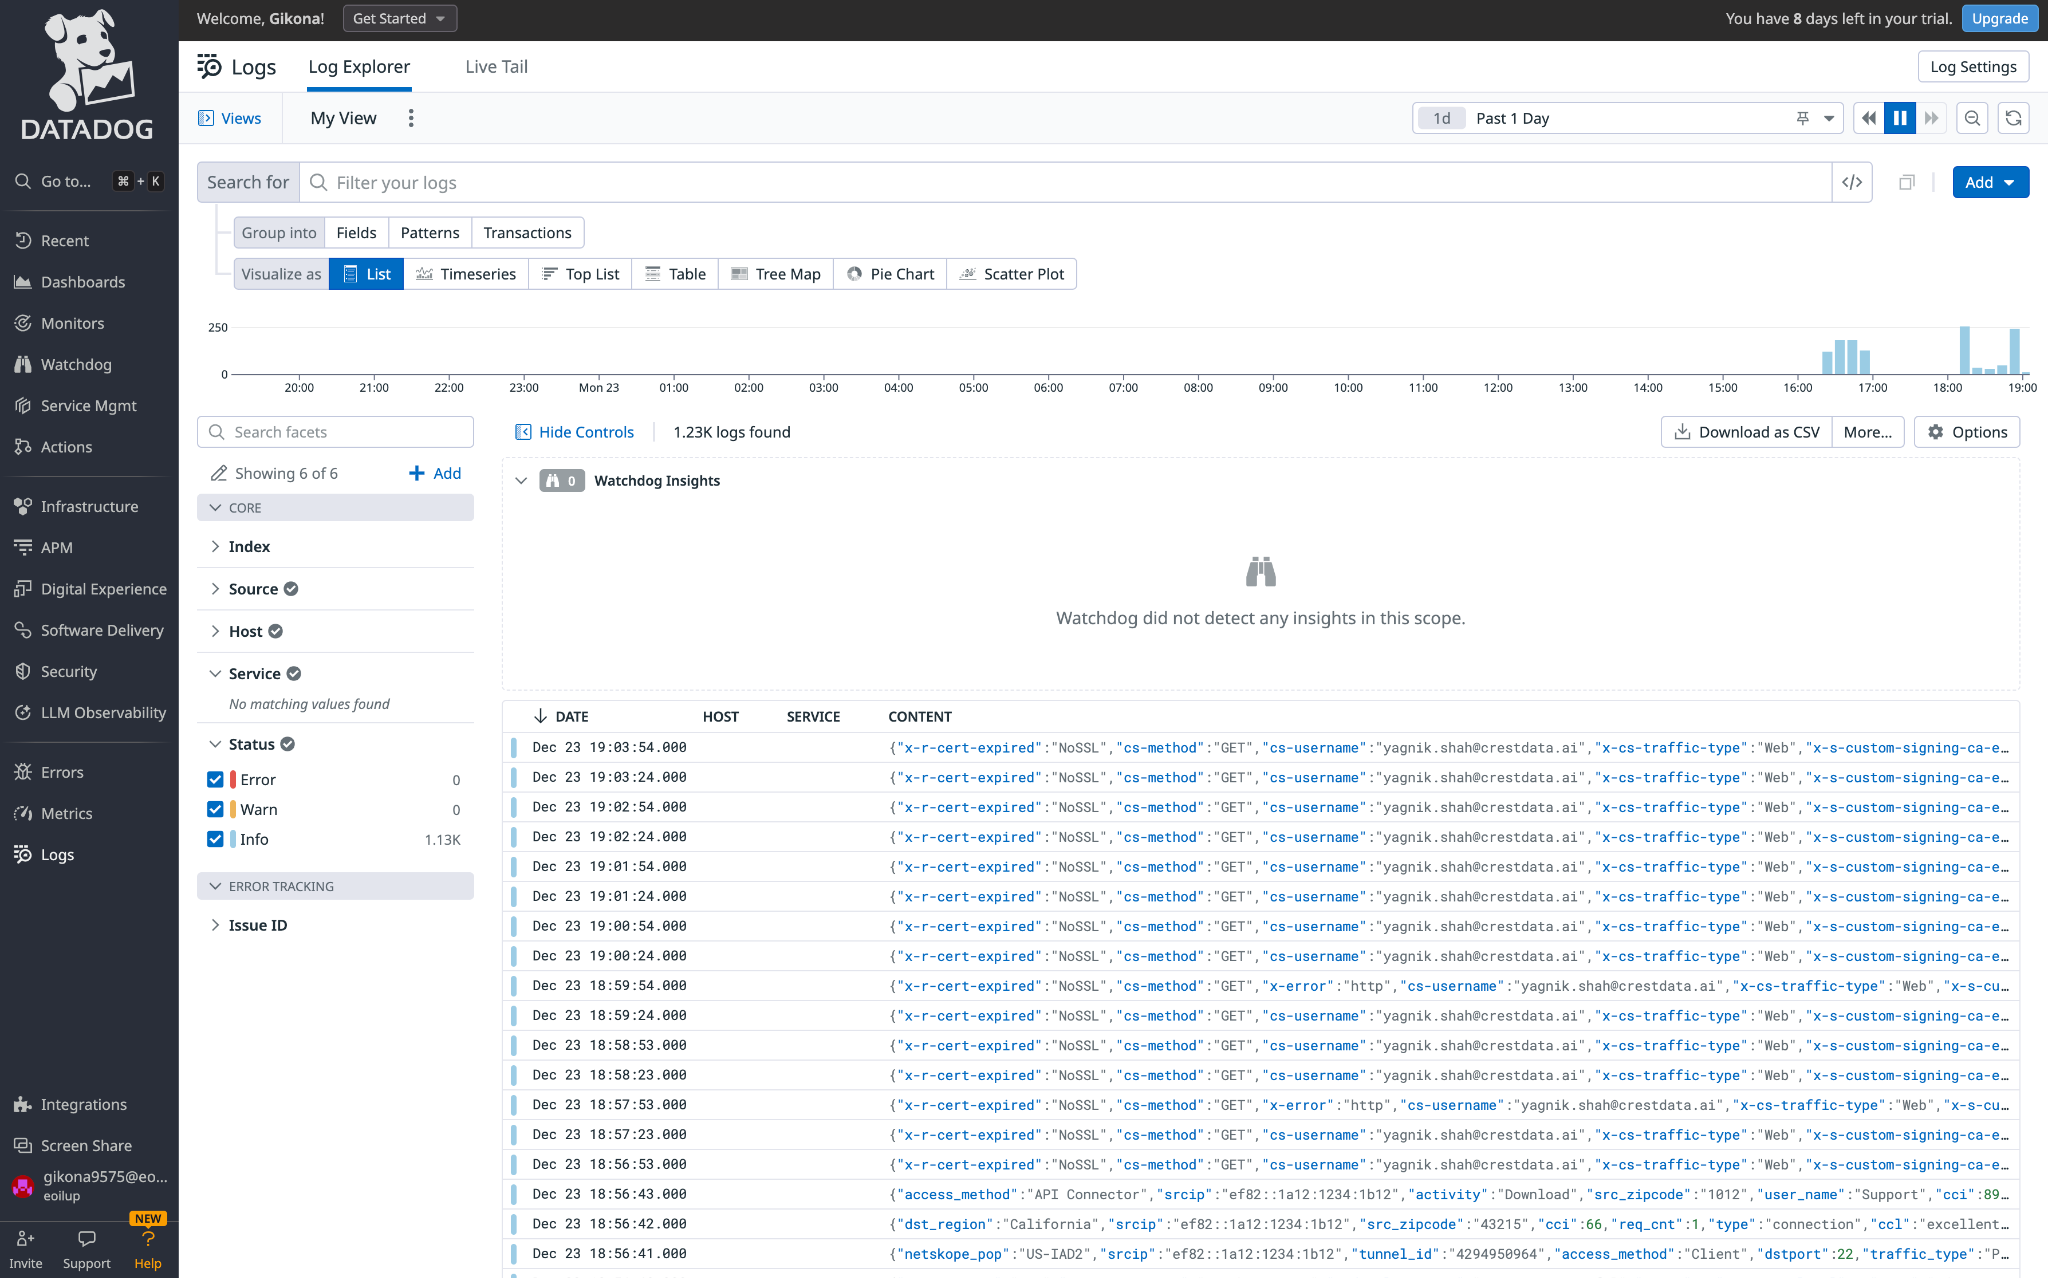Click Hide Controls link
Viewport: 2048px width, 1278px height.
[575, 432]
